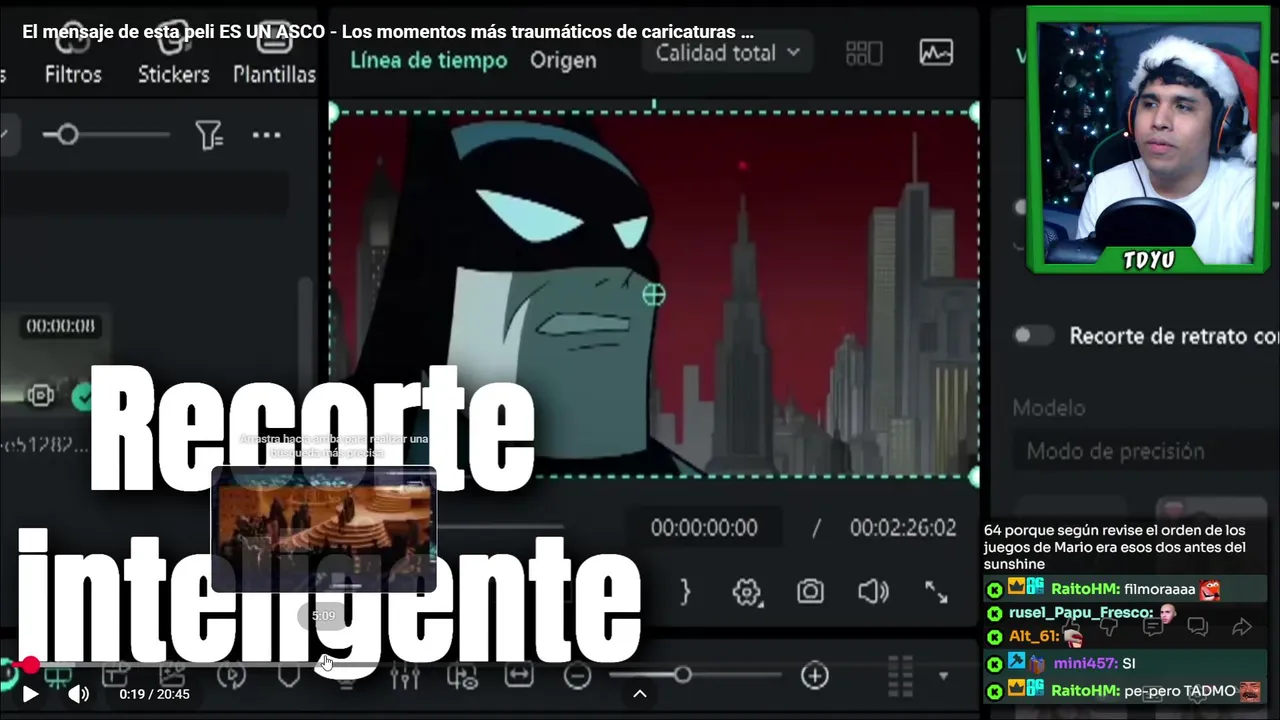Image resolution: width=1280 pixels, height=720 pixels.
Task: Open the preview settings gear icon
Action: [747, 592]
